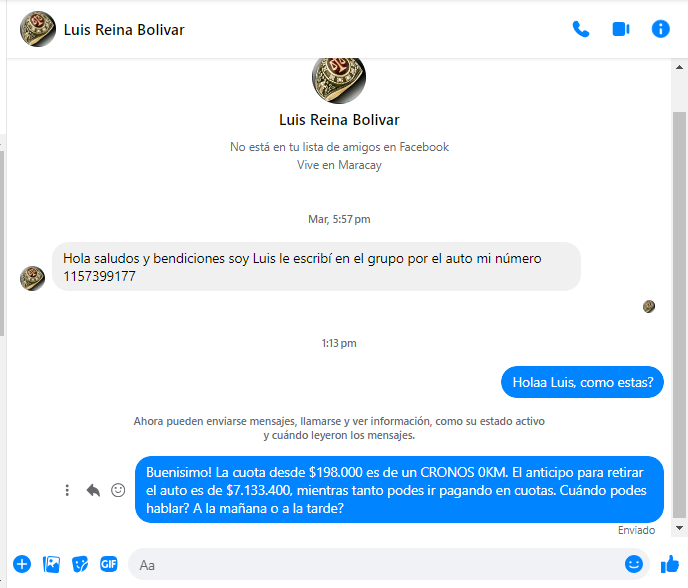Click the Aa message input field
The image size is (688, 588).
377,565
